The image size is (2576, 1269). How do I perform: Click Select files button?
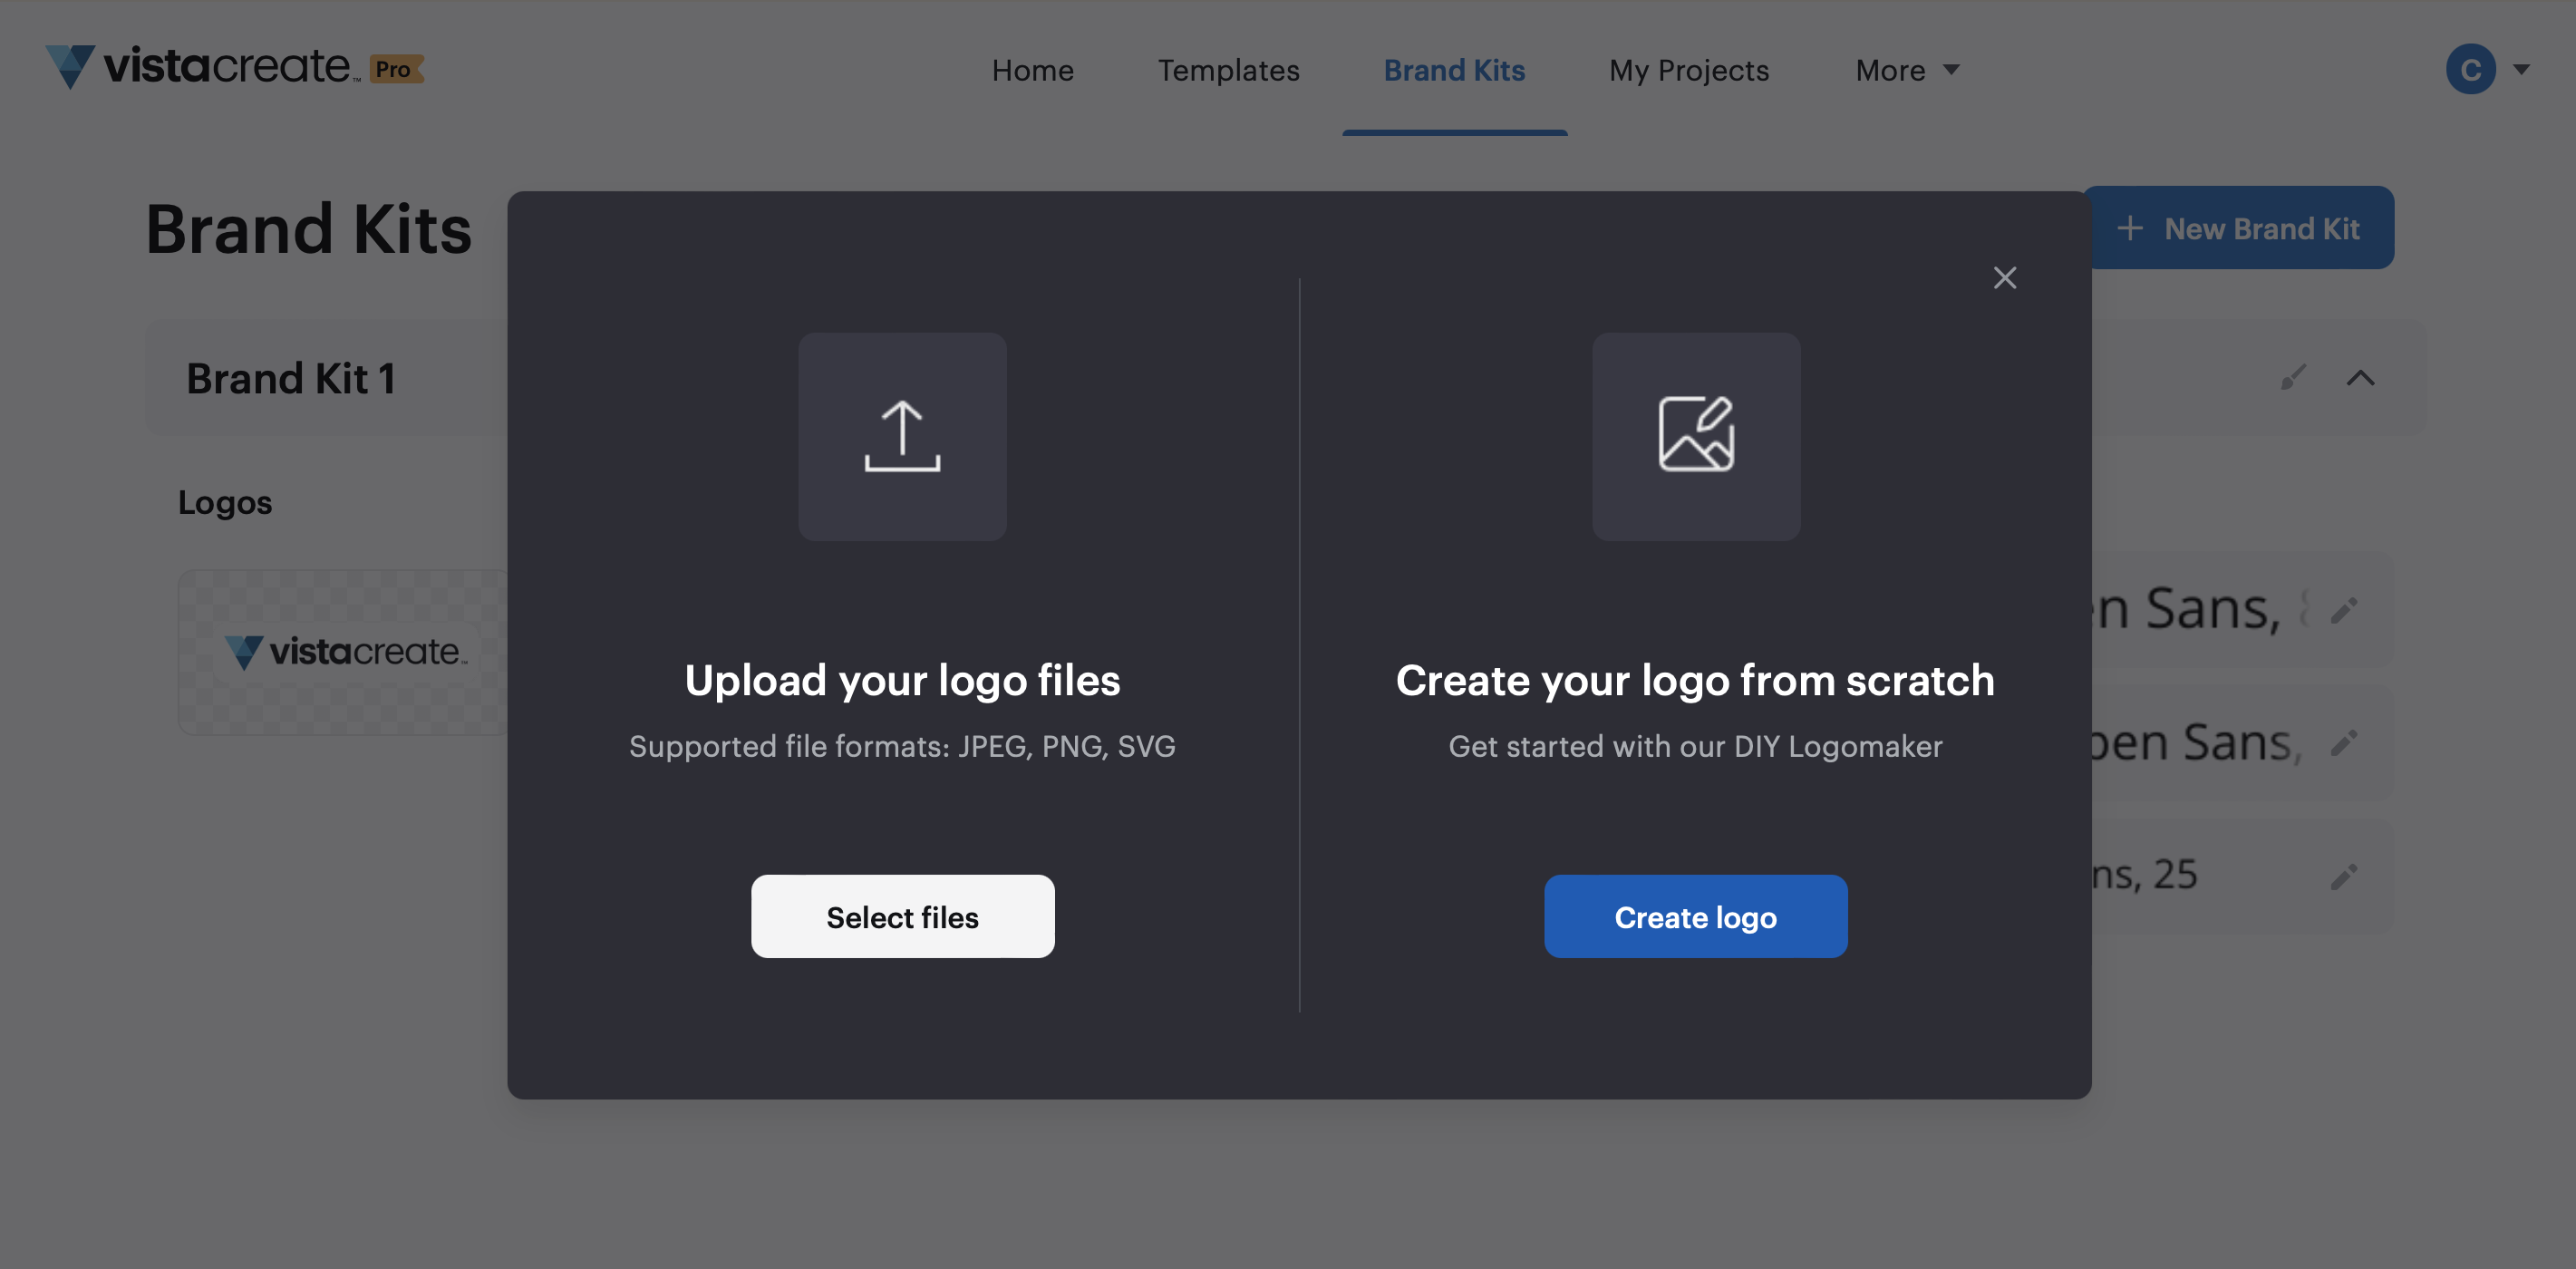(902, 916)
